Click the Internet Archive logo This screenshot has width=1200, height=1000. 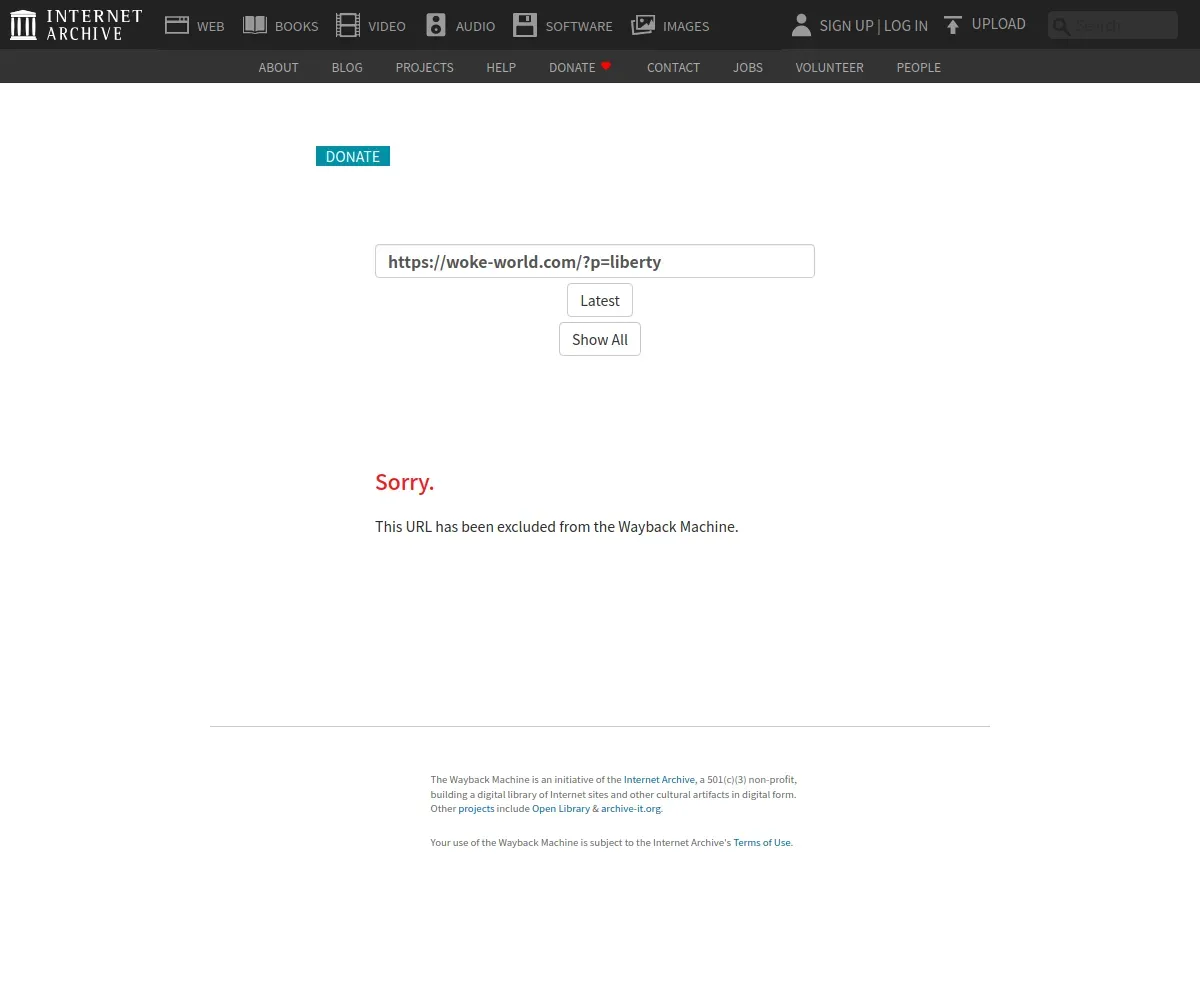(x=76, y=25)
